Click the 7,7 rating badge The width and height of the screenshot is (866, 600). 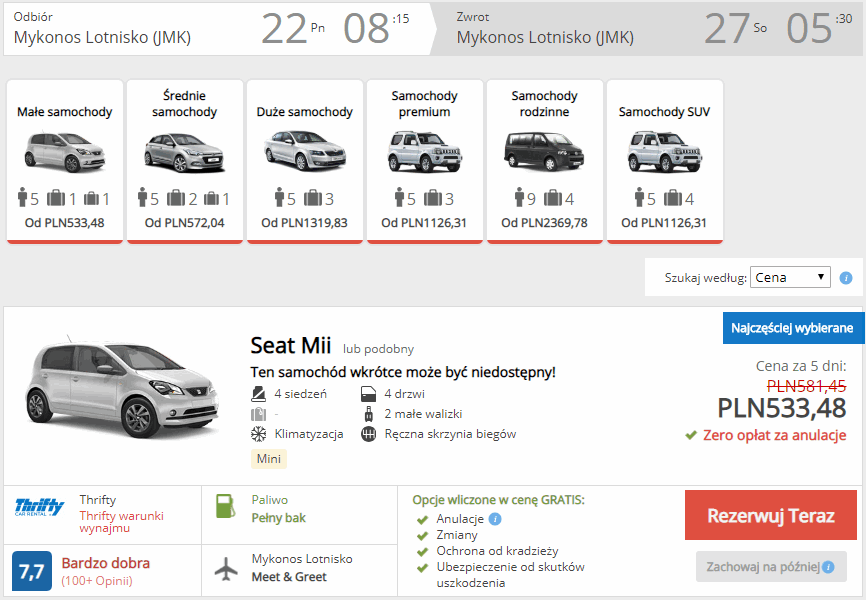[x=32, y=571]
